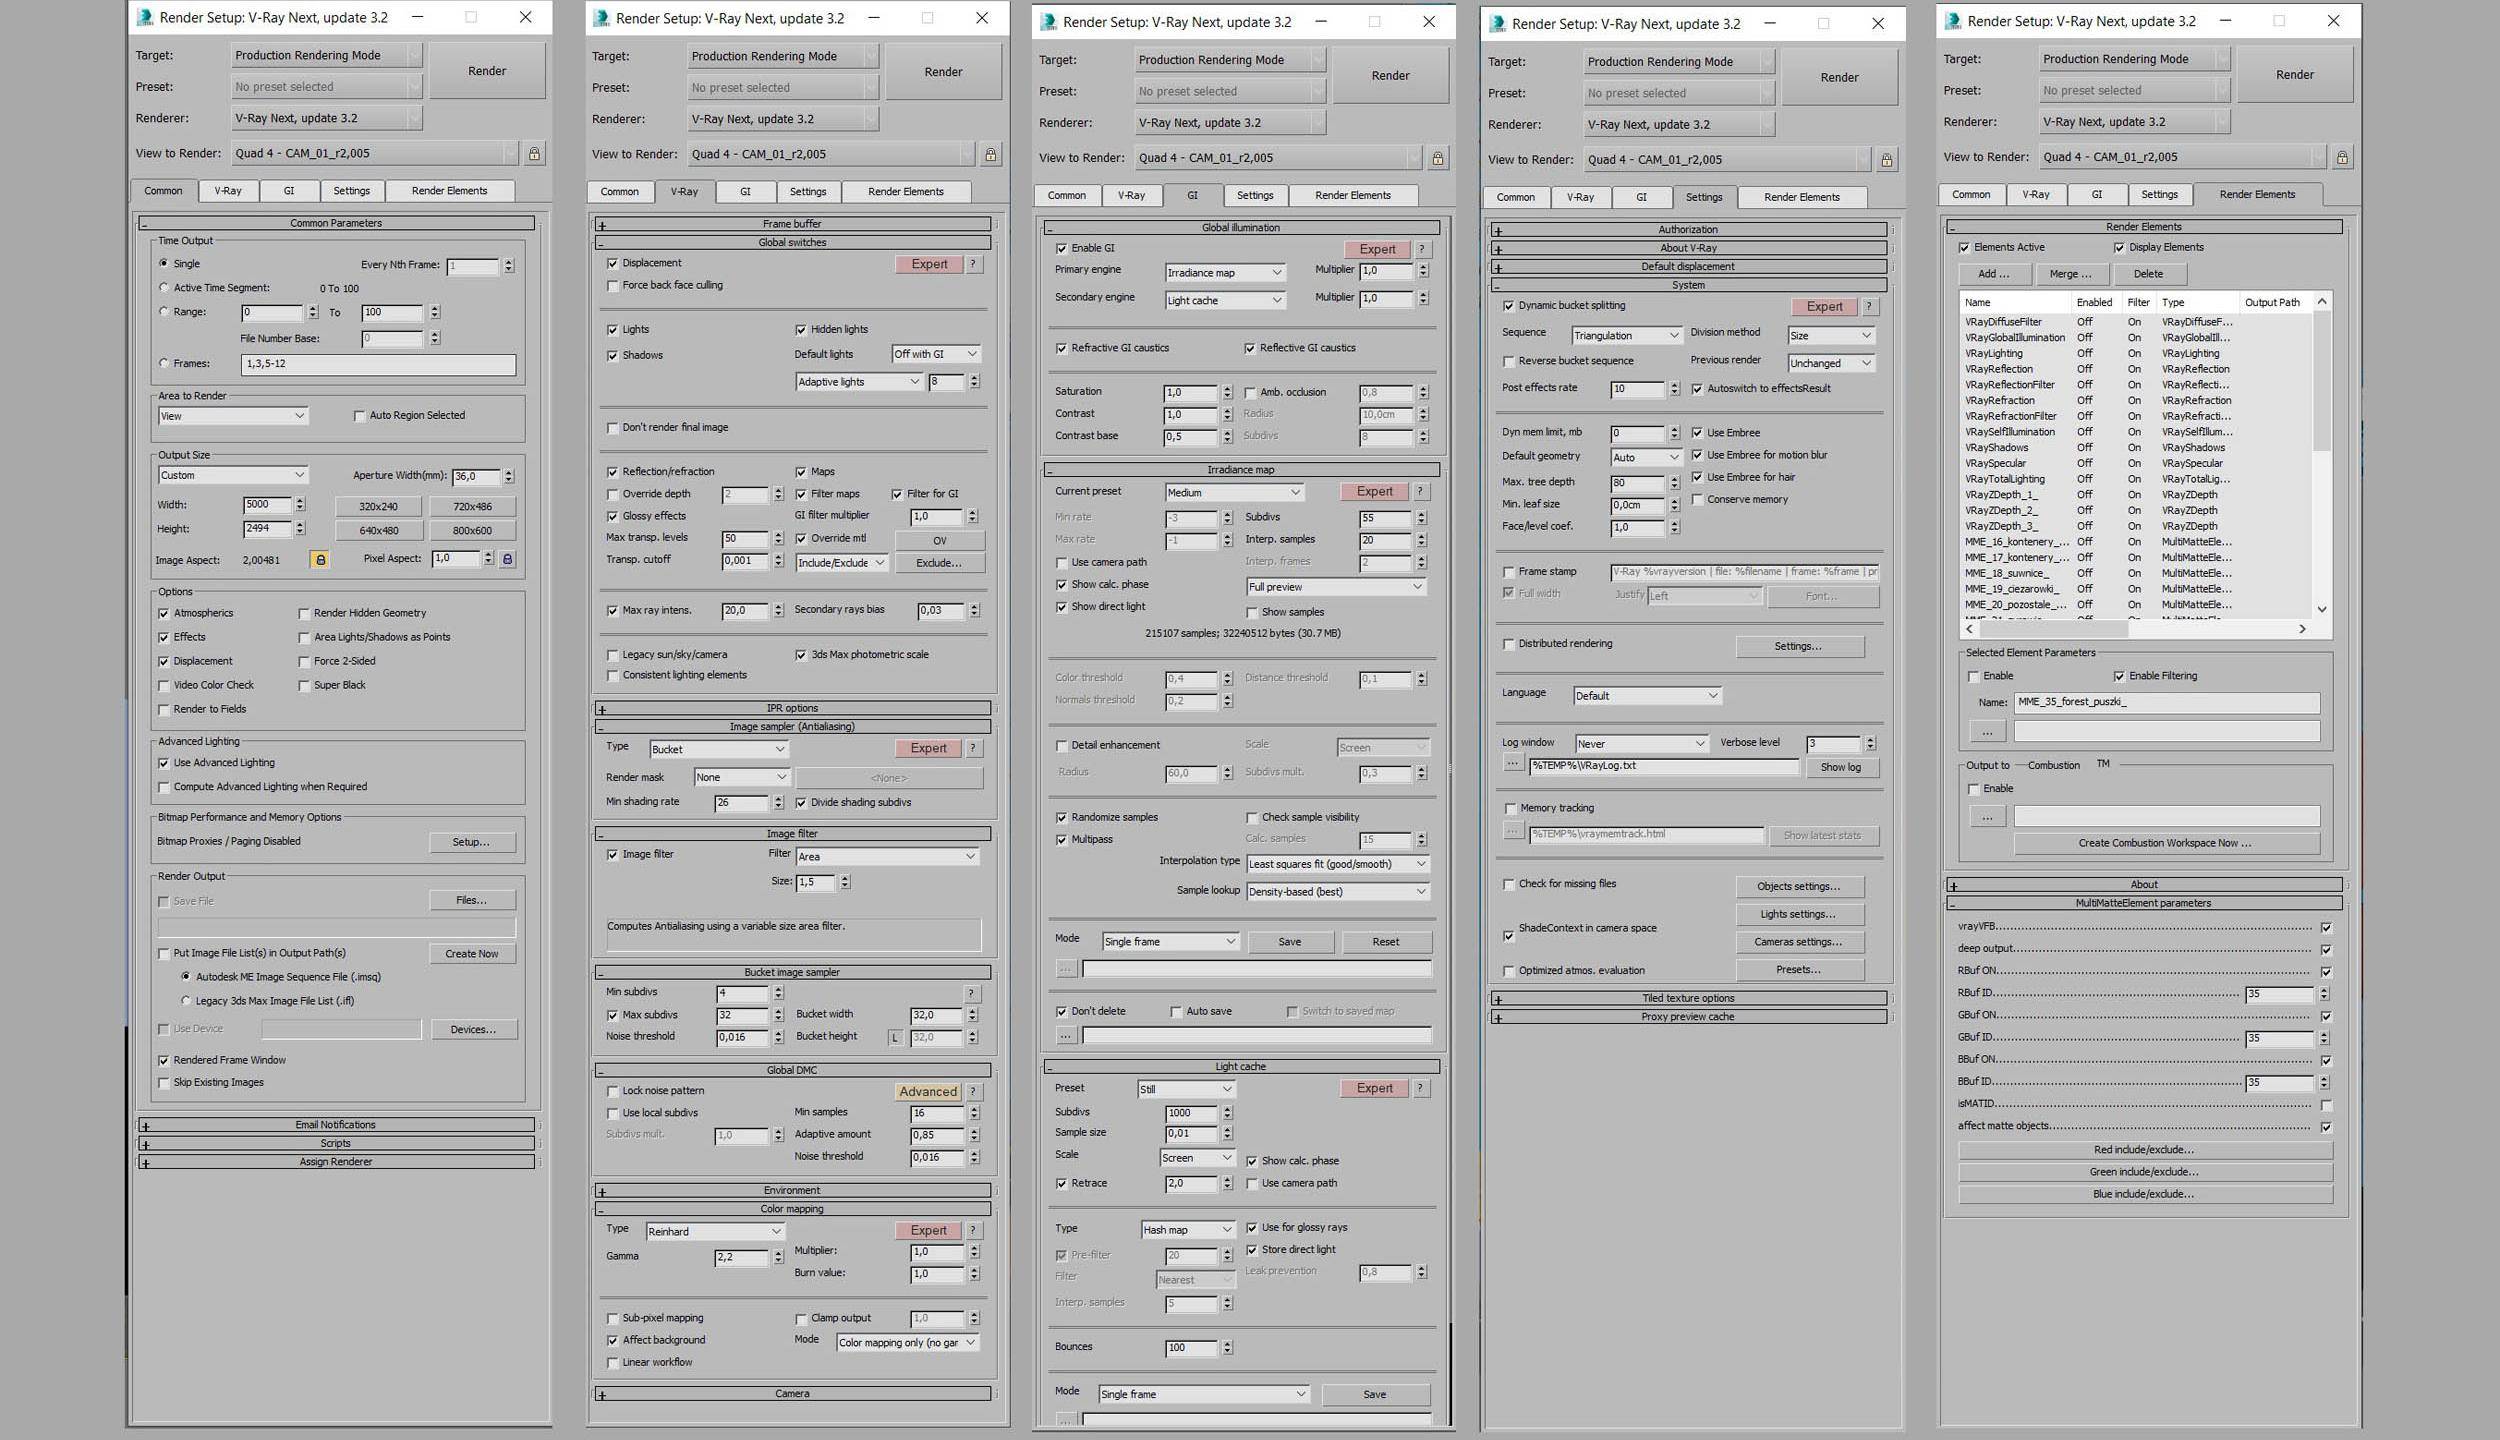Click Width spinner arrows in Output Size
Viewport: 2500px width, 1440px height.
(300, 505)
